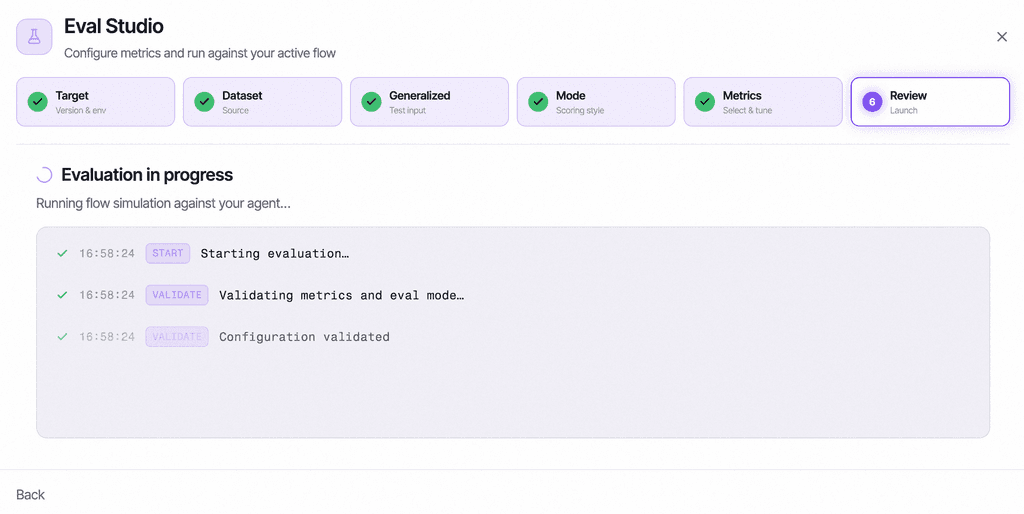Click the green checkmark on Mode step
1024x514 pixels.
point(538,102)
